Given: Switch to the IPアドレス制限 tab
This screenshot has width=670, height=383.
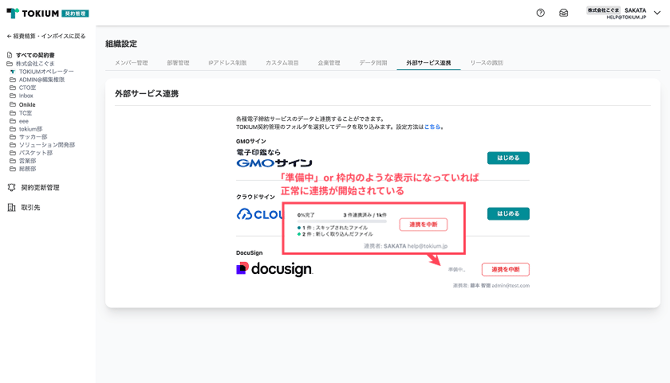Looking at the screenshot, I should coord(227,63).
